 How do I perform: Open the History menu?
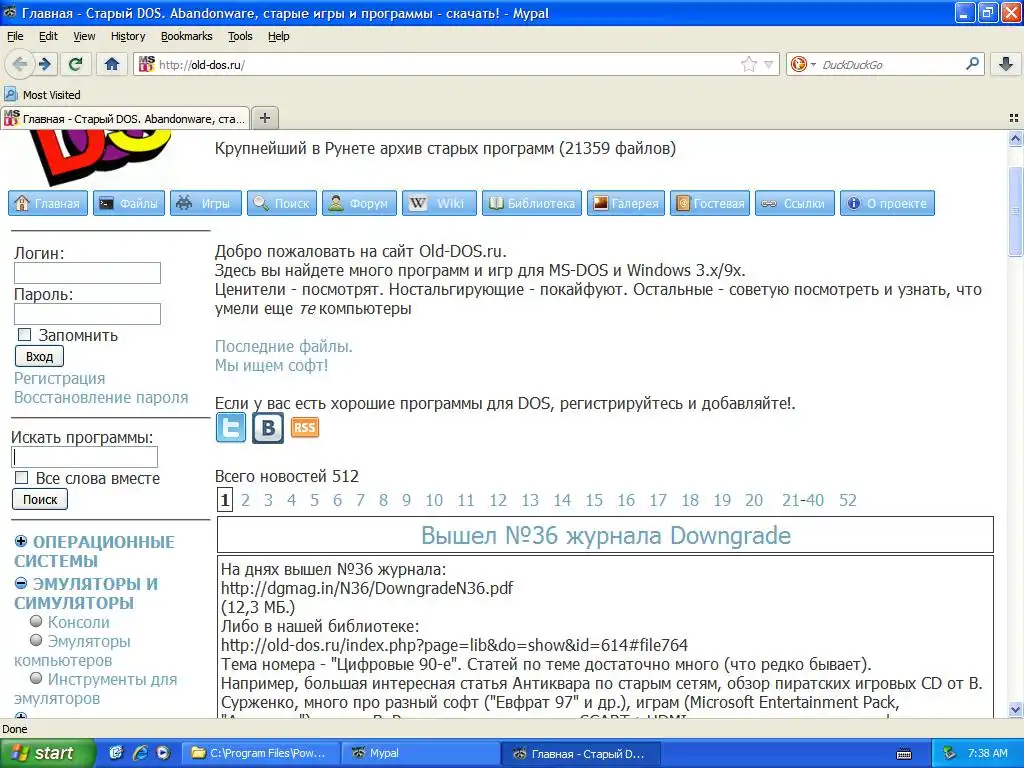click(128, 36)
